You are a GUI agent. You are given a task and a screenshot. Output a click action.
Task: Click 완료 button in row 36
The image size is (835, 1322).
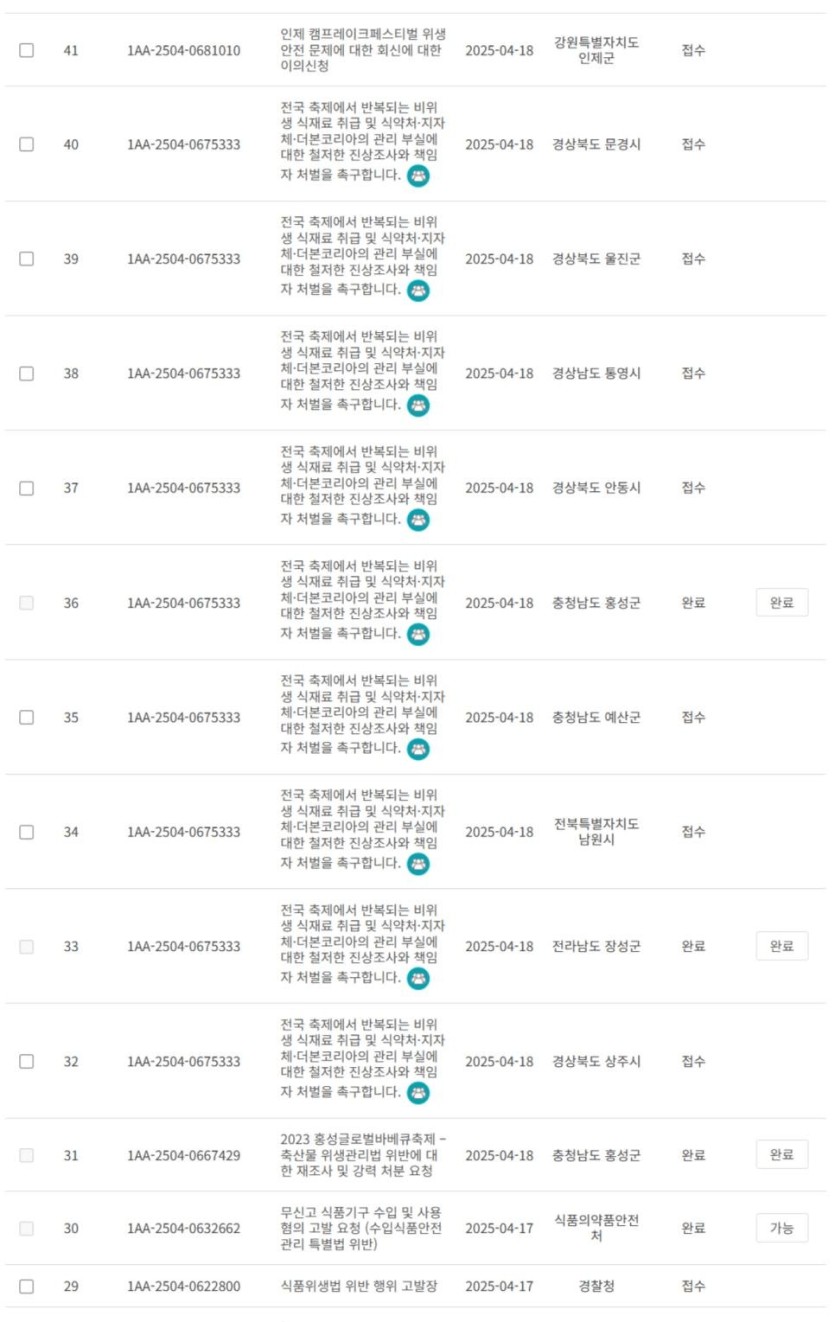781,603
